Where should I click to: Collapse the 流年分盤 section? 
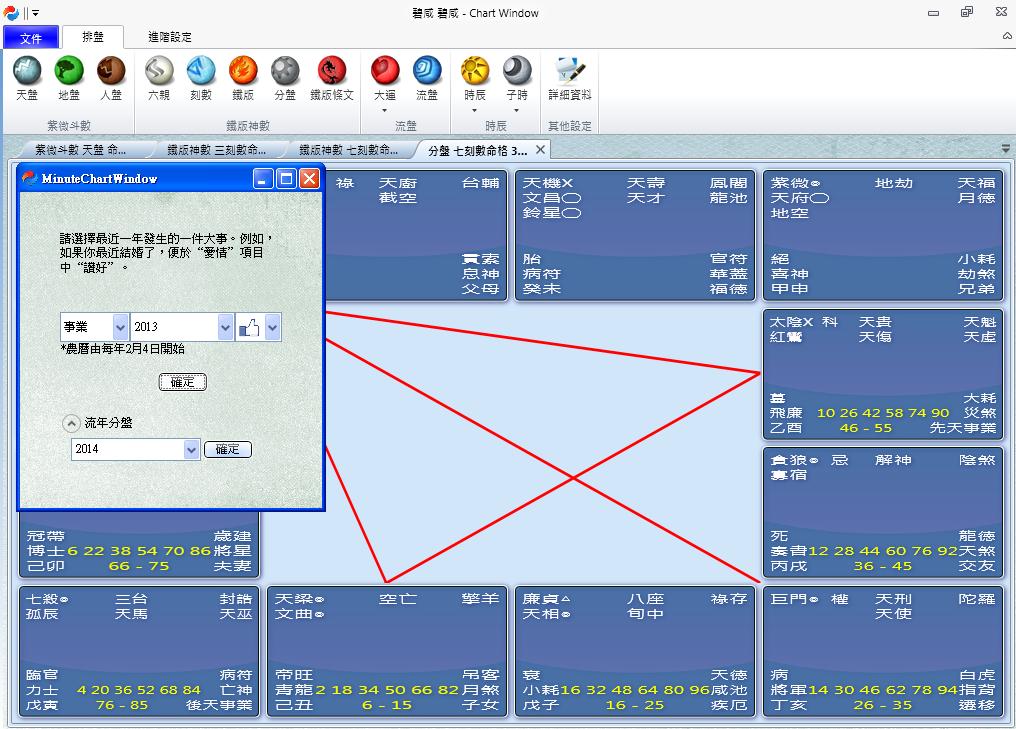[x=70, y=423]
